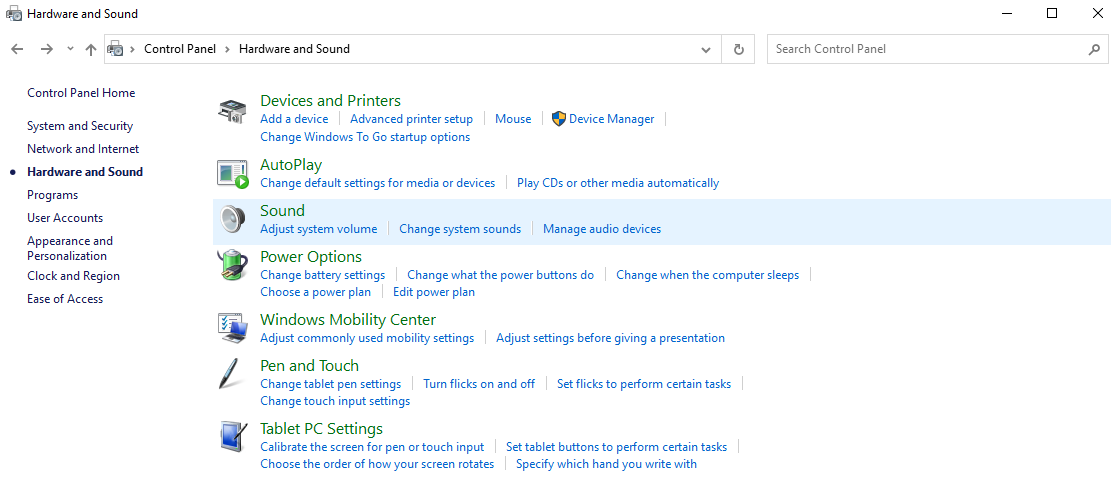
Task: Click the title bar window icon
Action: [x=14, y=14]
